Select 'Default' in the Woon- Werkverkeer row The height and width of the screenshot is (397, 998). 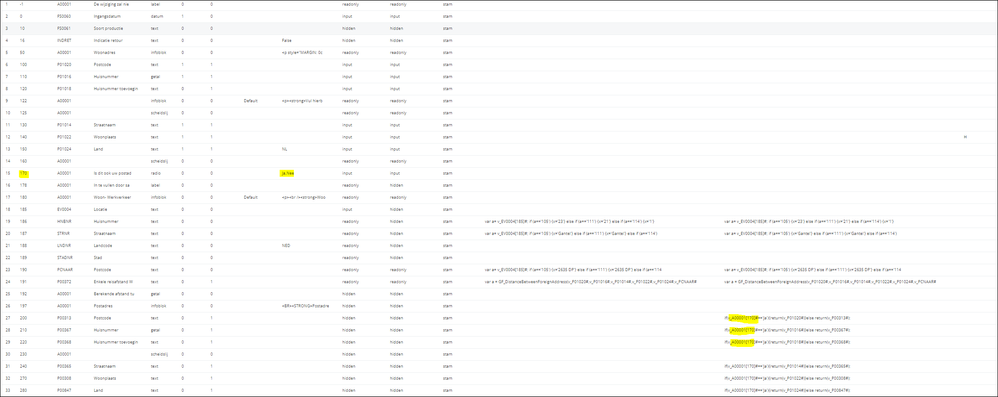click(250, 197)
